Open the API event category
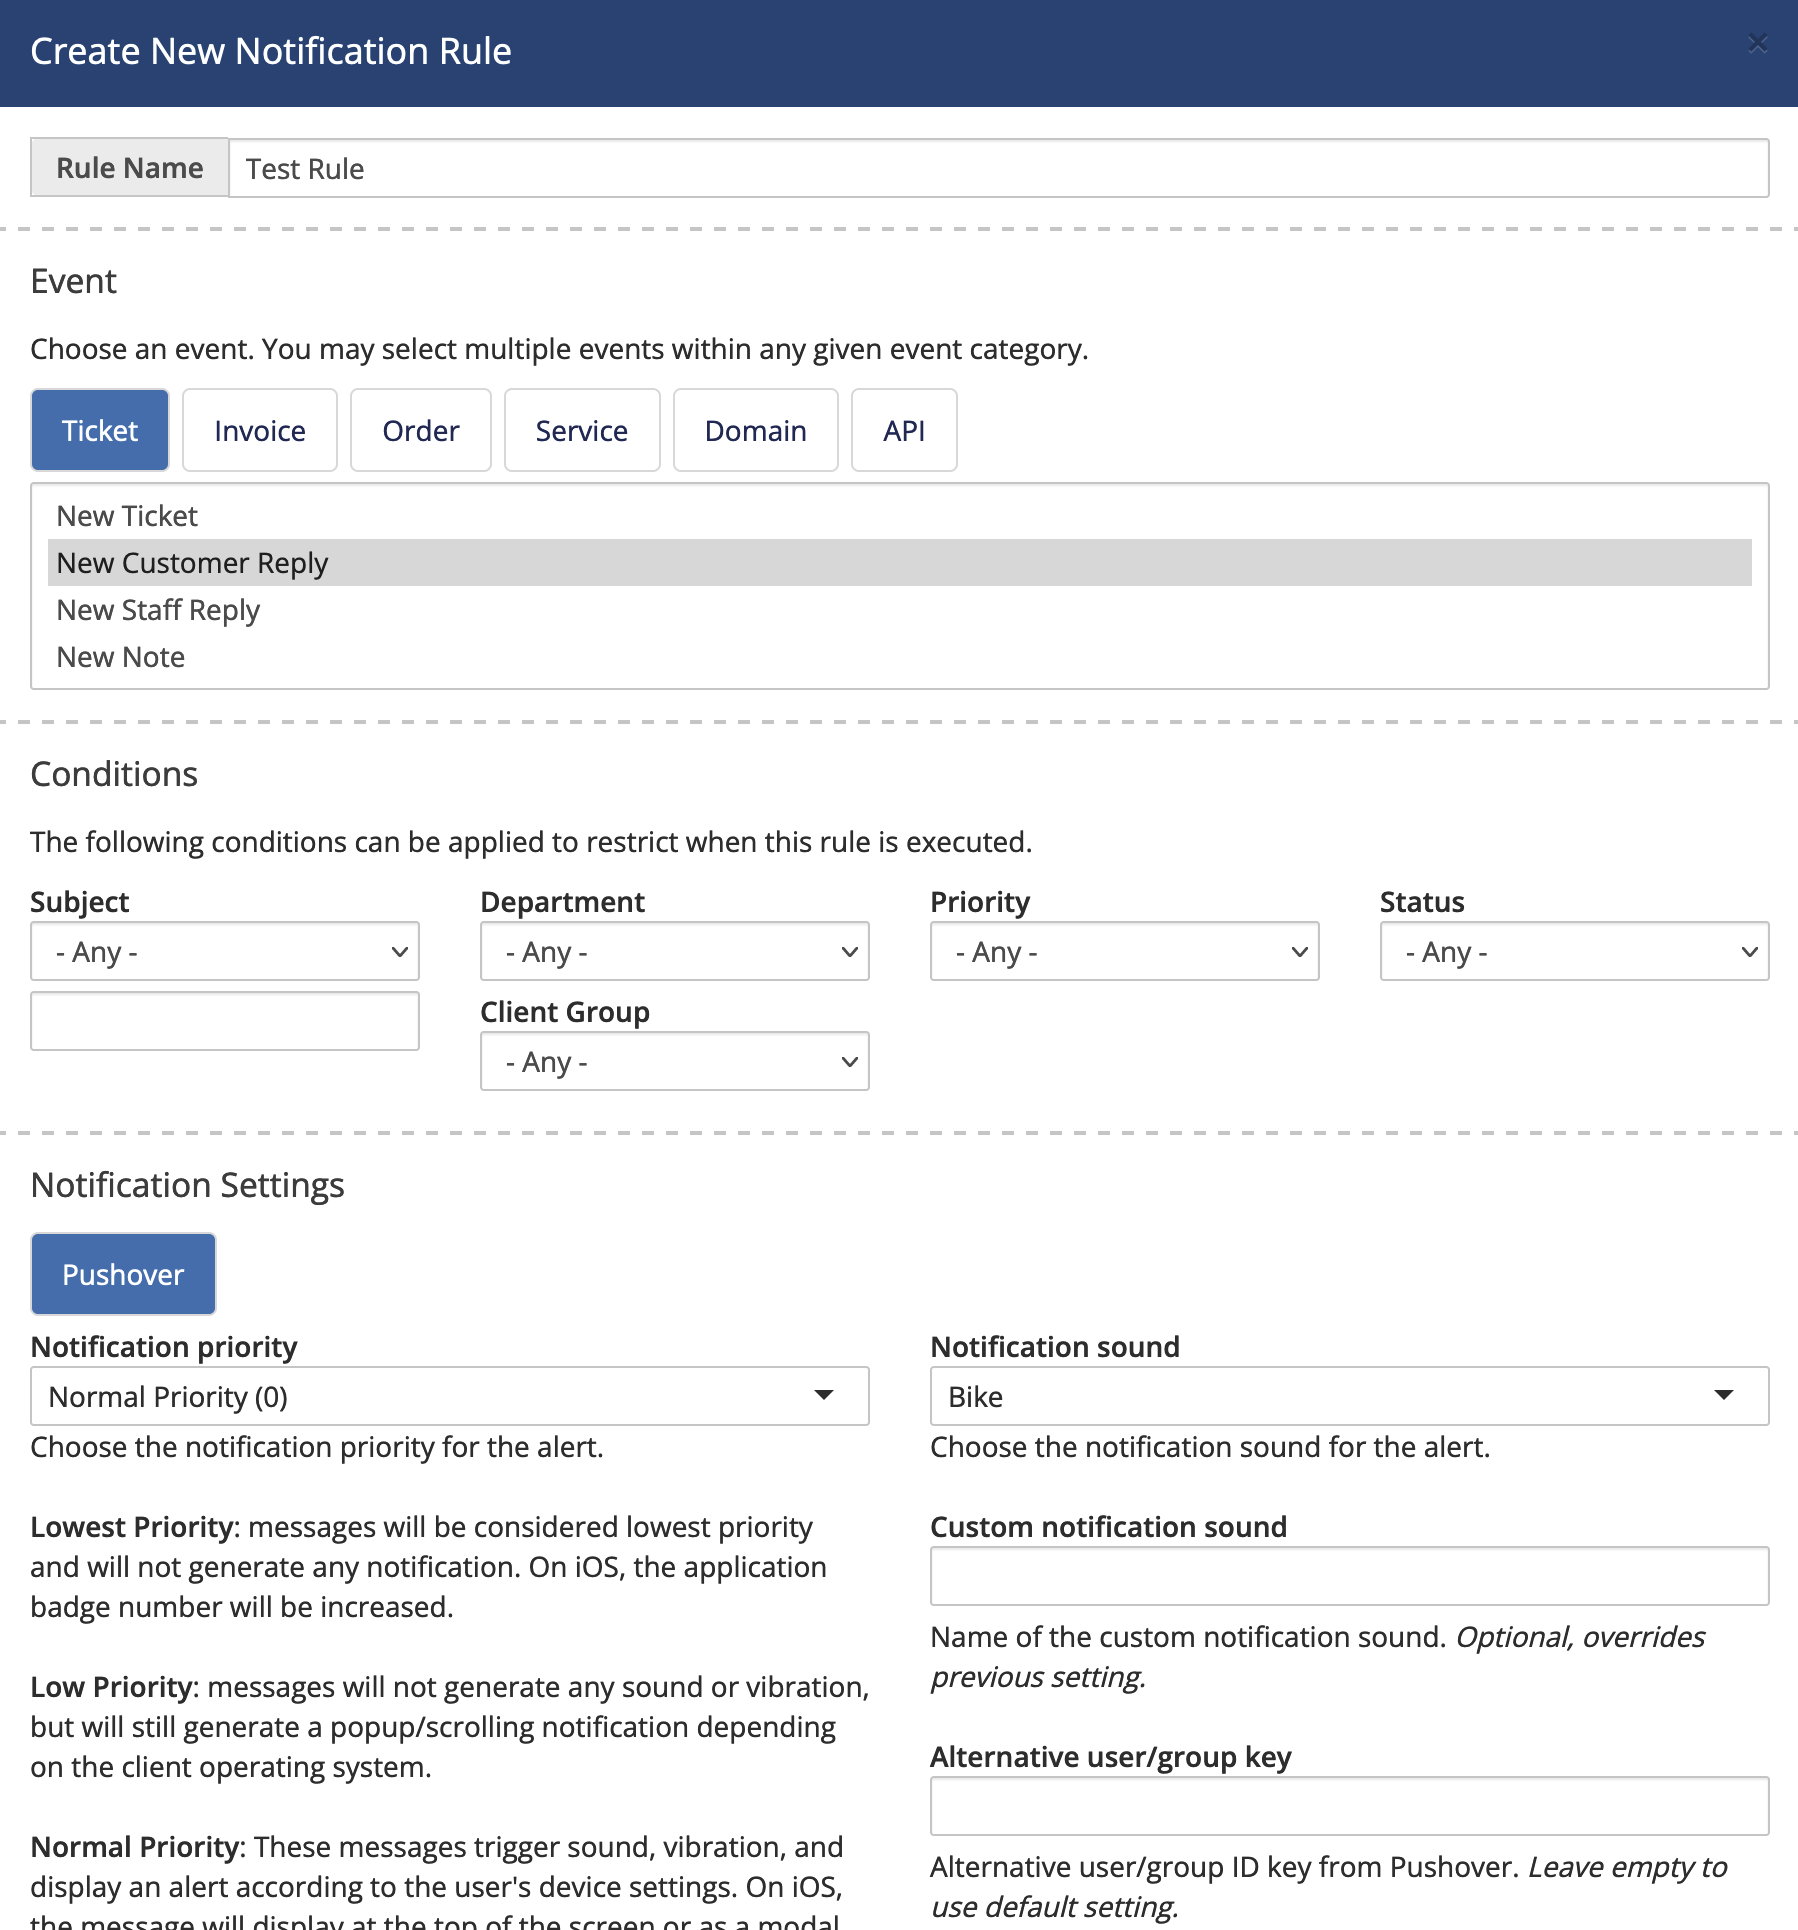1798x1930 pixels. (903, 430)
